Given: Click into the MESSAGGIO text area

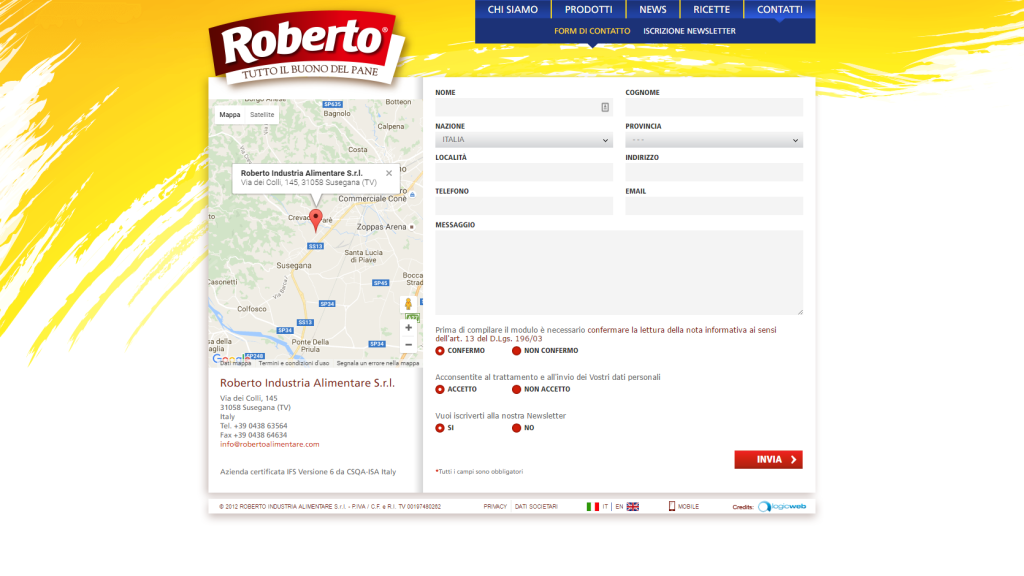Looking at the screenshot, I should tap(619, 272).
